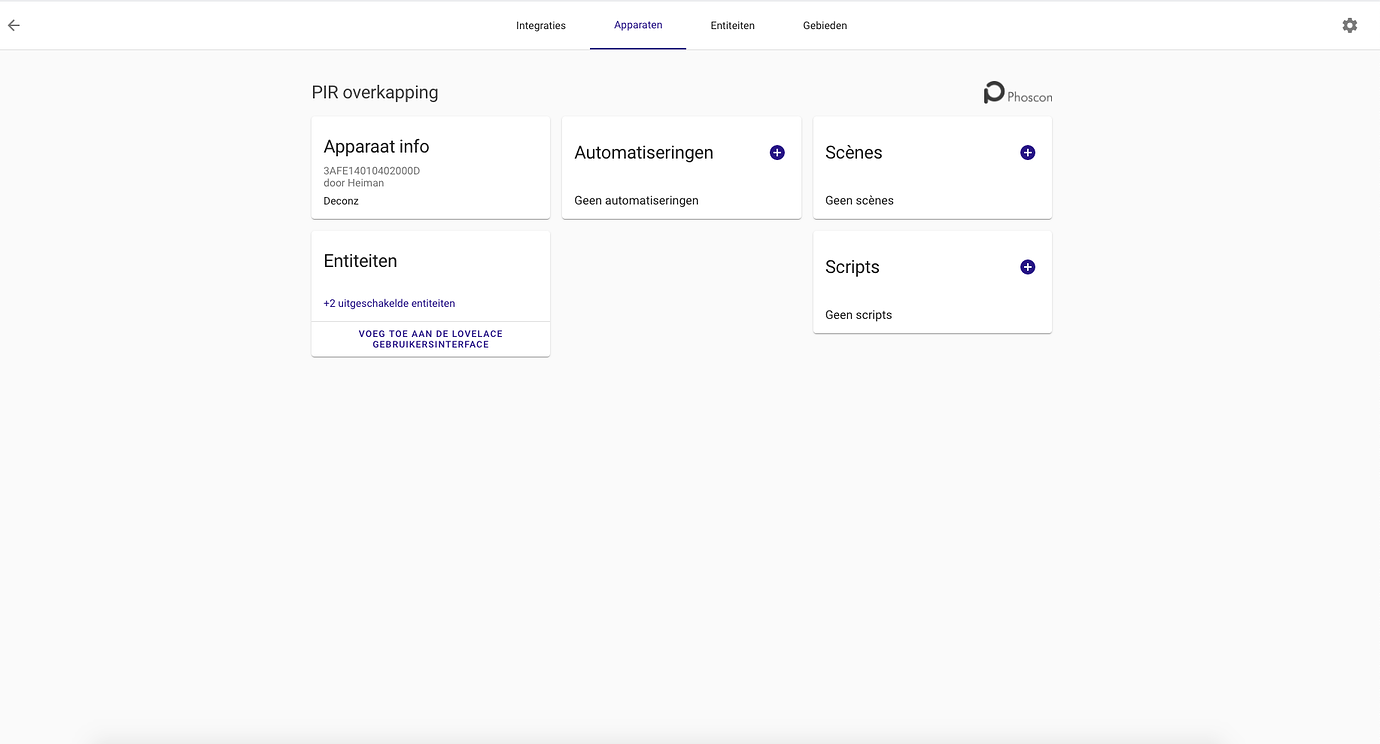Click the Geen scripts text
The height and width of the screenshot is (744, 1380).
point(858,314)
